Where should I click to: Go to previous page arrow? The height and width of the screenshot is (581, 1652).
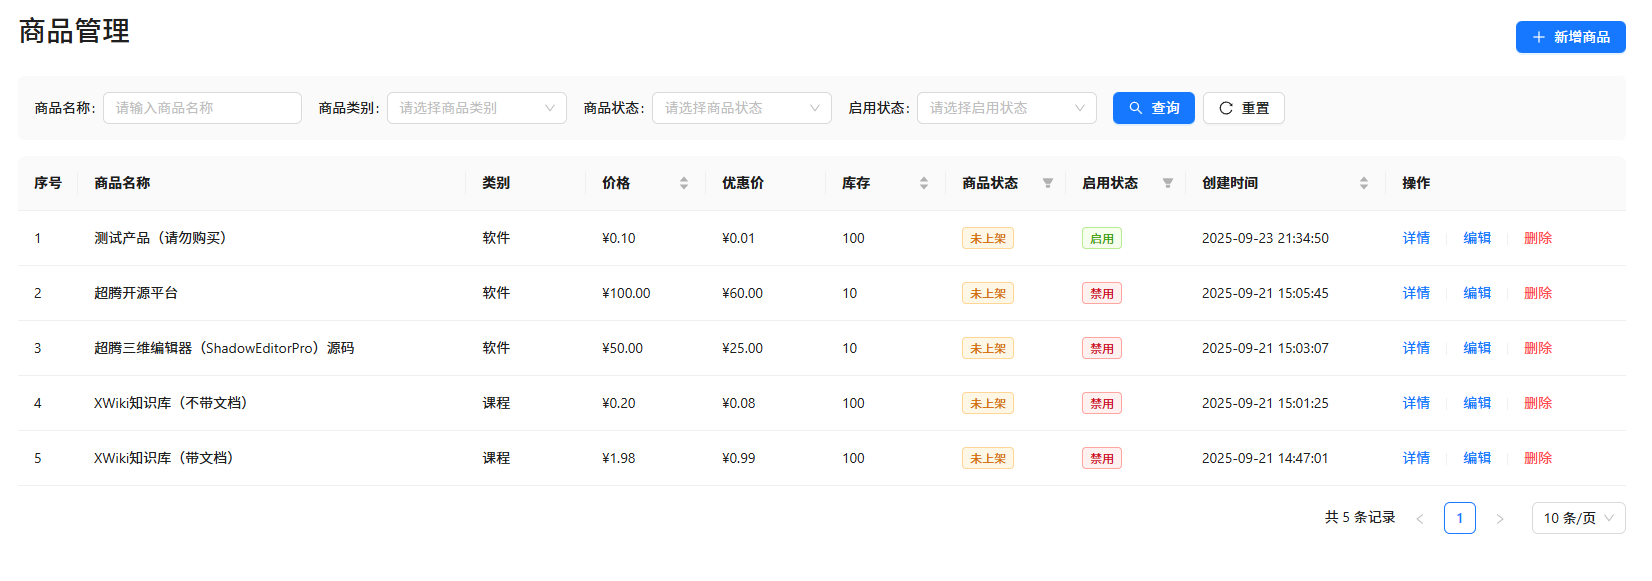[x=1420, y=518]
